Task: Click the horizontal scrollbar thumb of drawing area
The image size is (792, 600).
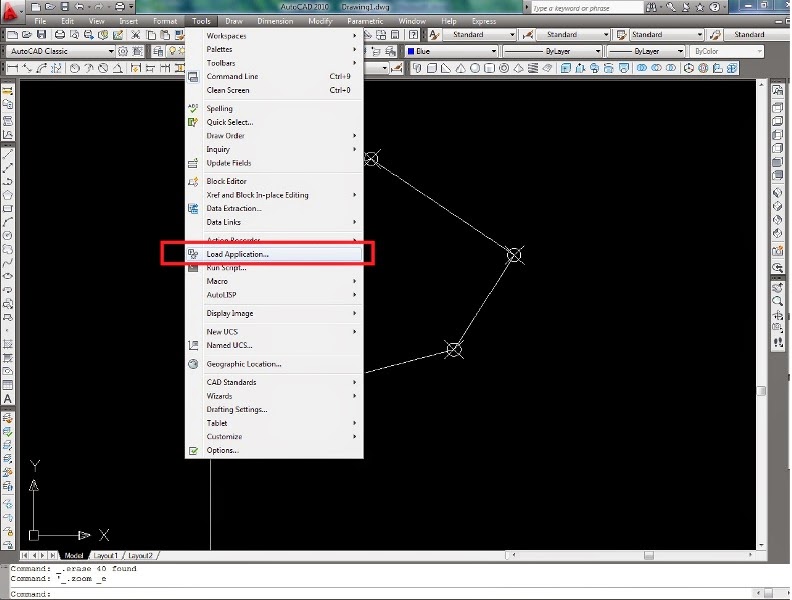Action: [649, 556]
